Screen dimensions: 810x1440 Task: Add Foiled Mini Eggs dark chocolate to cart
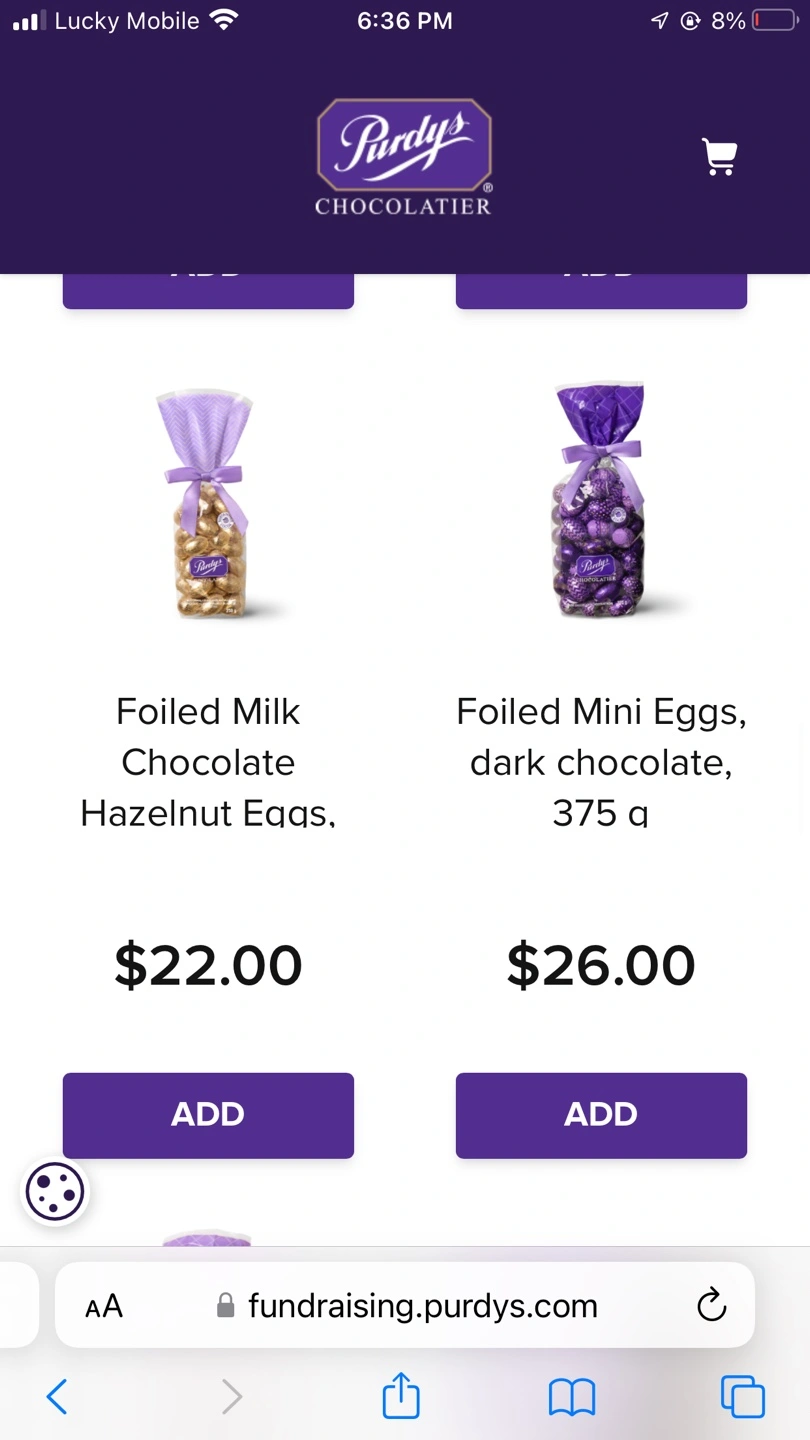tap(601, 1115)
